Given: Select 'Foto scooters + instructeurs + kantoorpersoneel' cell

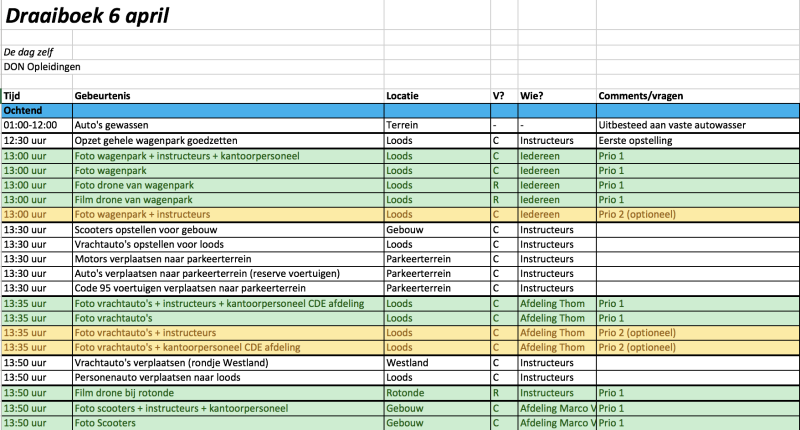Looking at the screenshot, I should point(228,409).
